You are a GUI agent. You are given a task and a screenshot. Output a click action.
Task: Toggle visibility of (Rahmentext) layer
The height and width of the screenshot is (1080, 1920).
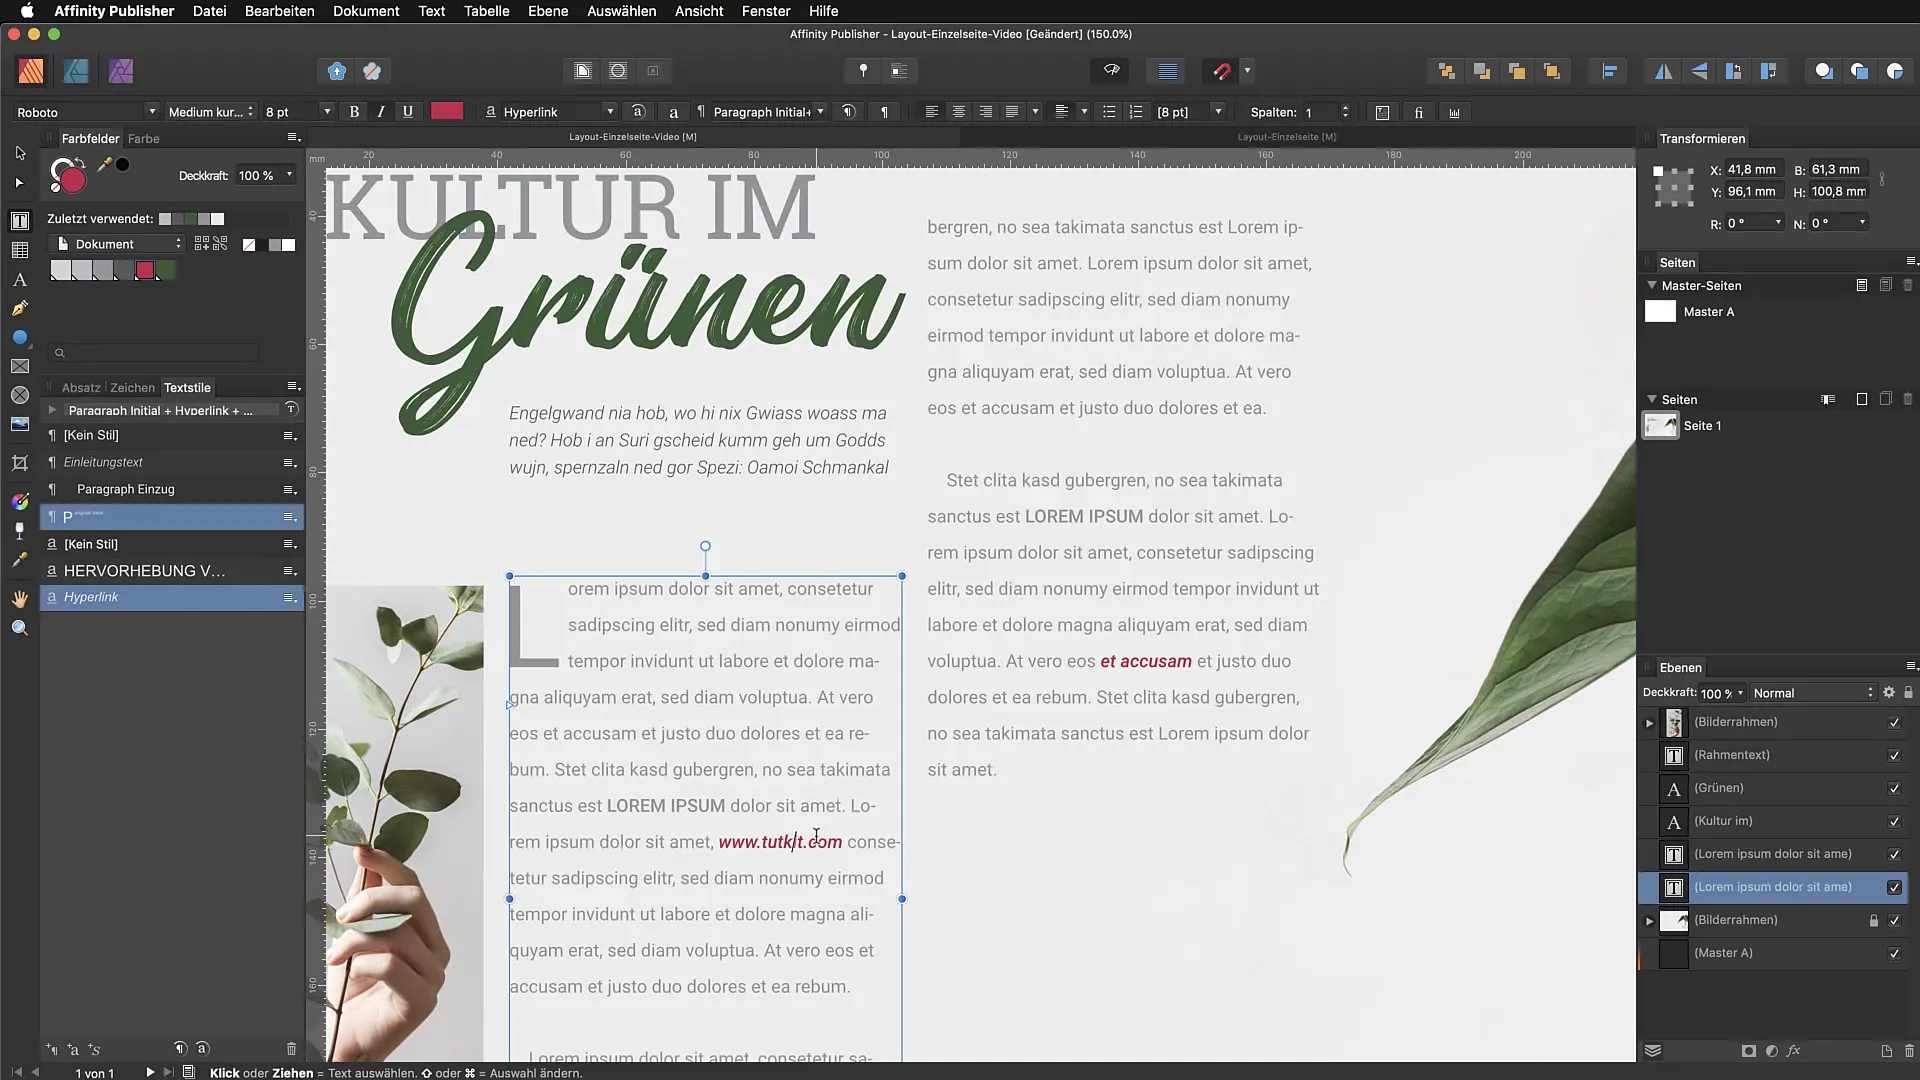[1894, 755]
